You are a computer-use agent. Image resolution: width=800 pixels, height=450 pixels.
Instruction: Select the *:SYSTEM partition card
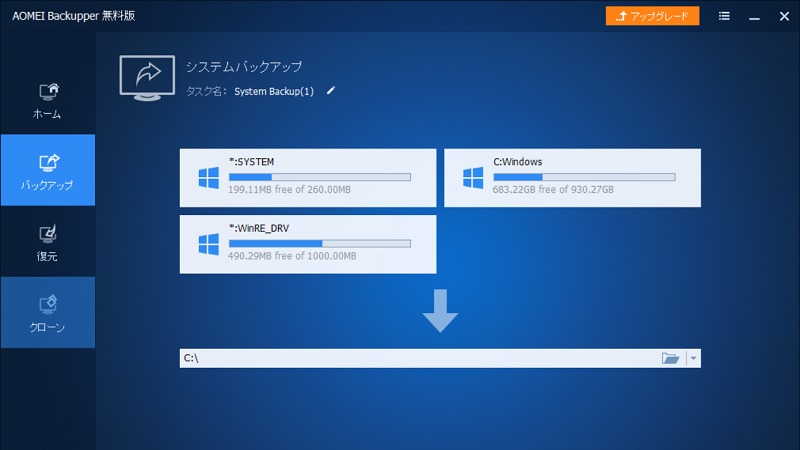coord(308,178)
